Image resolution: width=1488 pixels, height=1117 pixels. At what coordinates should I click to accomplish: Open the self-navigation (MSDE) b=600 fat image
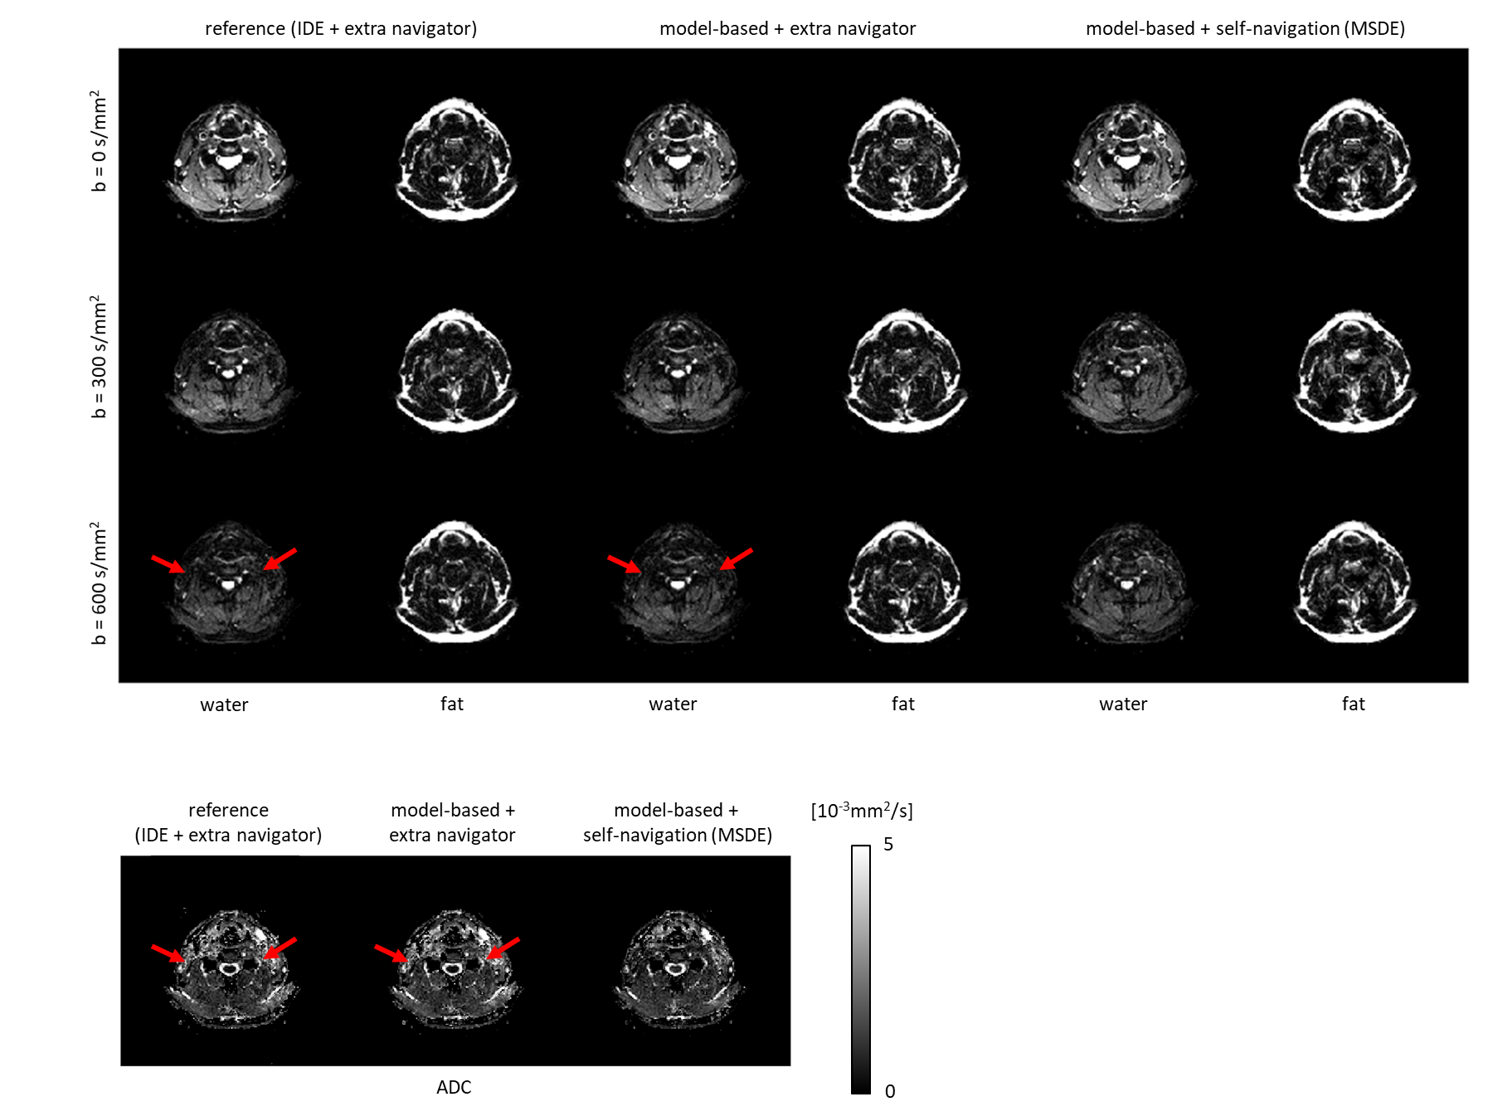point(1354,582)
